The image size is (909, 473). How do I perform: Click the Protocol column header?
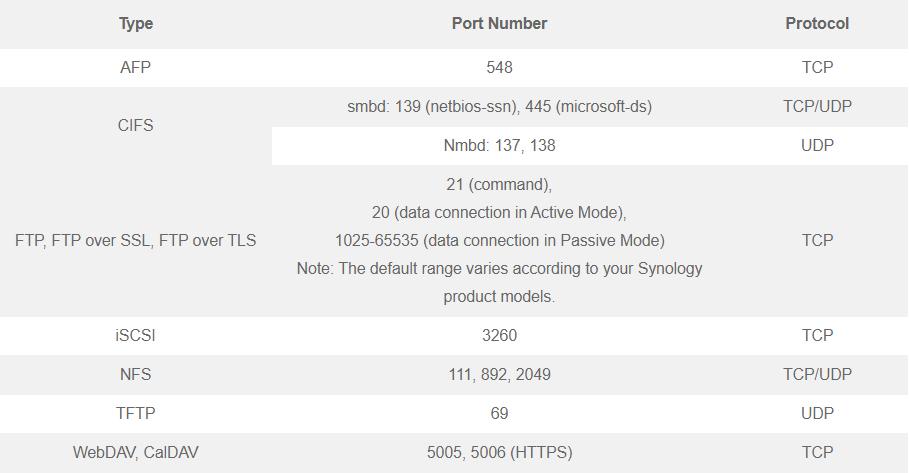(817, 24)
